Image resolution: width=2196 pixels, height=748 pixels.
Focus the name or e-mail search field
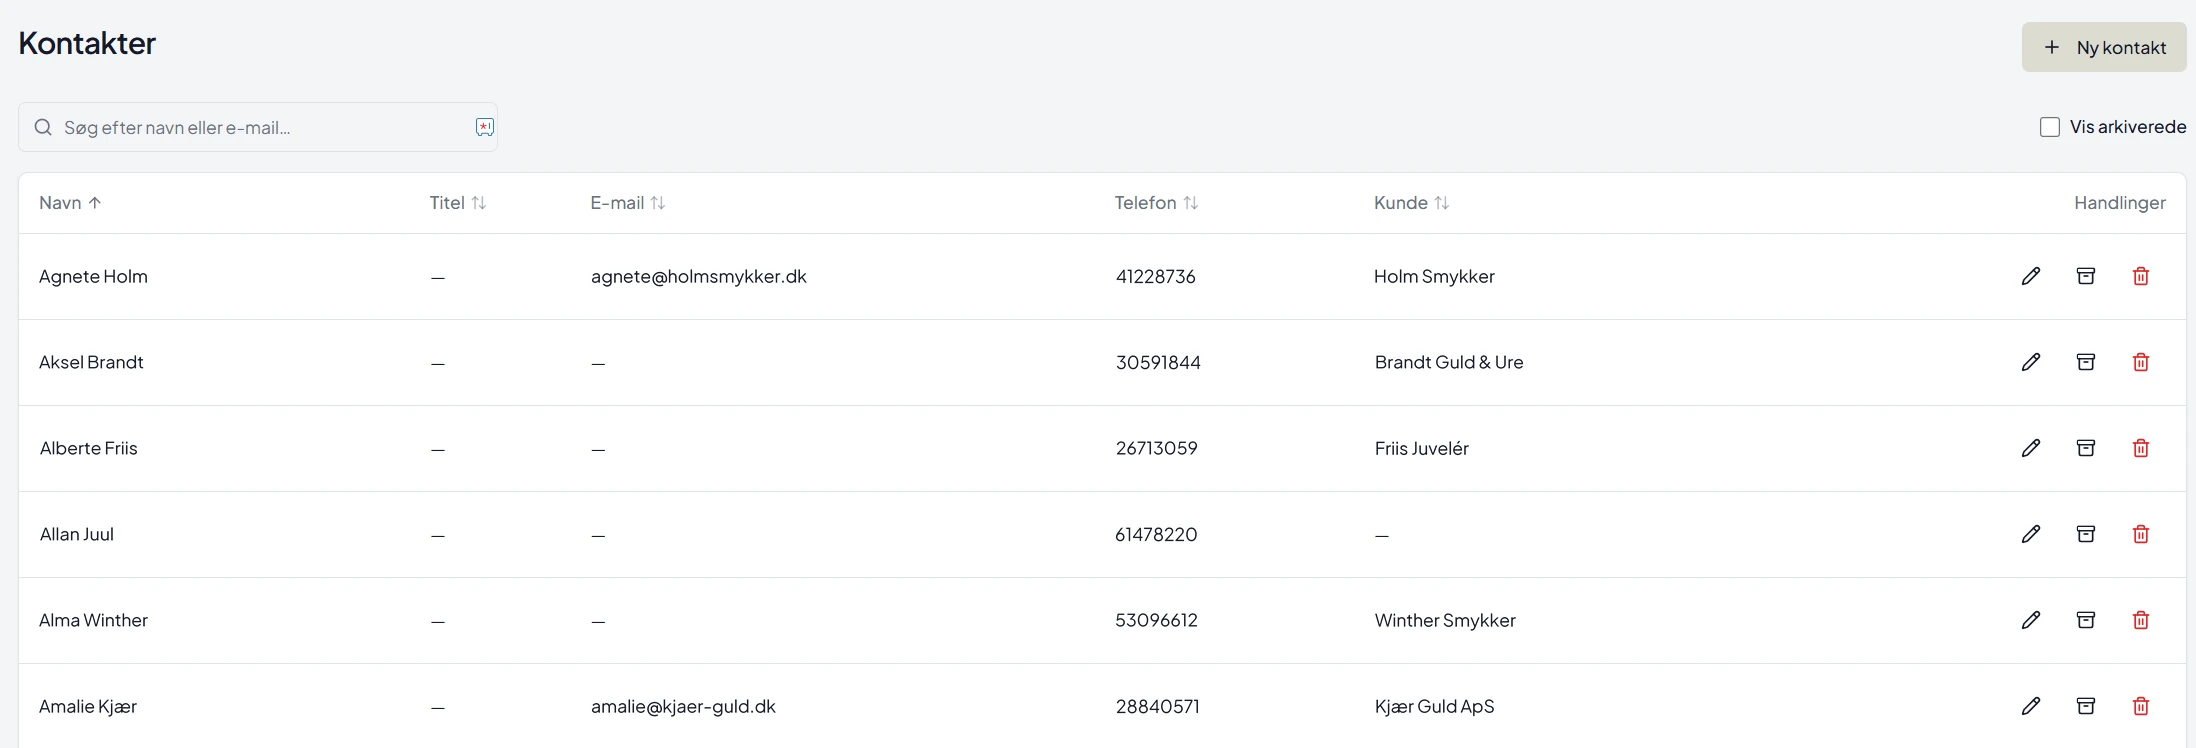[x=258, y=127]
